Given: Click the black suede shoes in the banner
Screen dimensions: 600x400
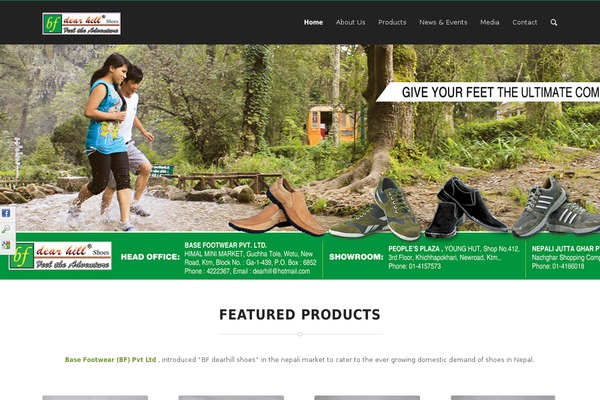Looking at the screenshot, I should [466, 207].
